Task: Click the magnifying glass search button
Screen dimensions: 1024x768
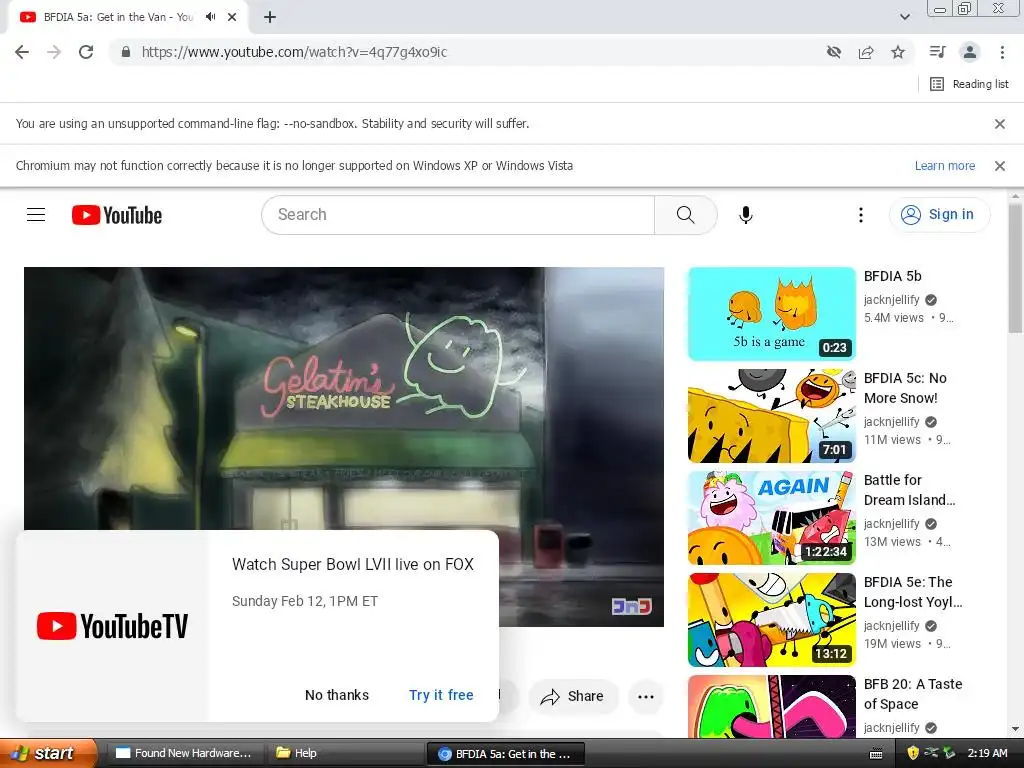Action: pos(686,215)
